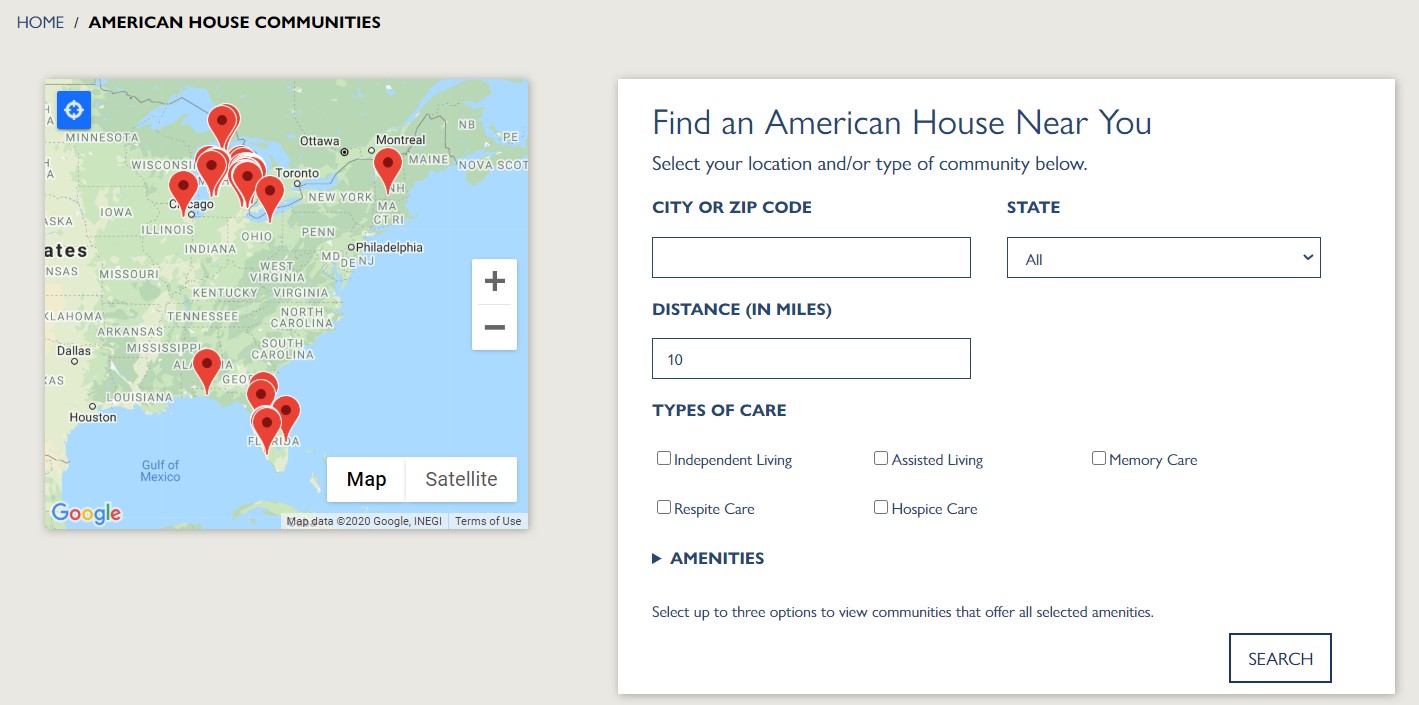Select the Map view tab
Image resolution: width=1419 pixels, height=705 pixels.
[x=366, y=479]
